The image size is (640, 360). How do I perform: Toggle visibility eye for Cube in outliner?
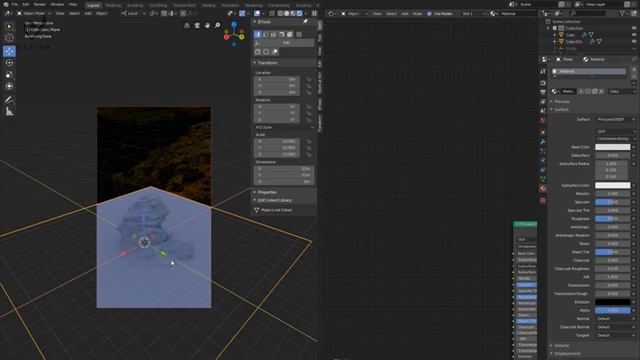point(634,35)
